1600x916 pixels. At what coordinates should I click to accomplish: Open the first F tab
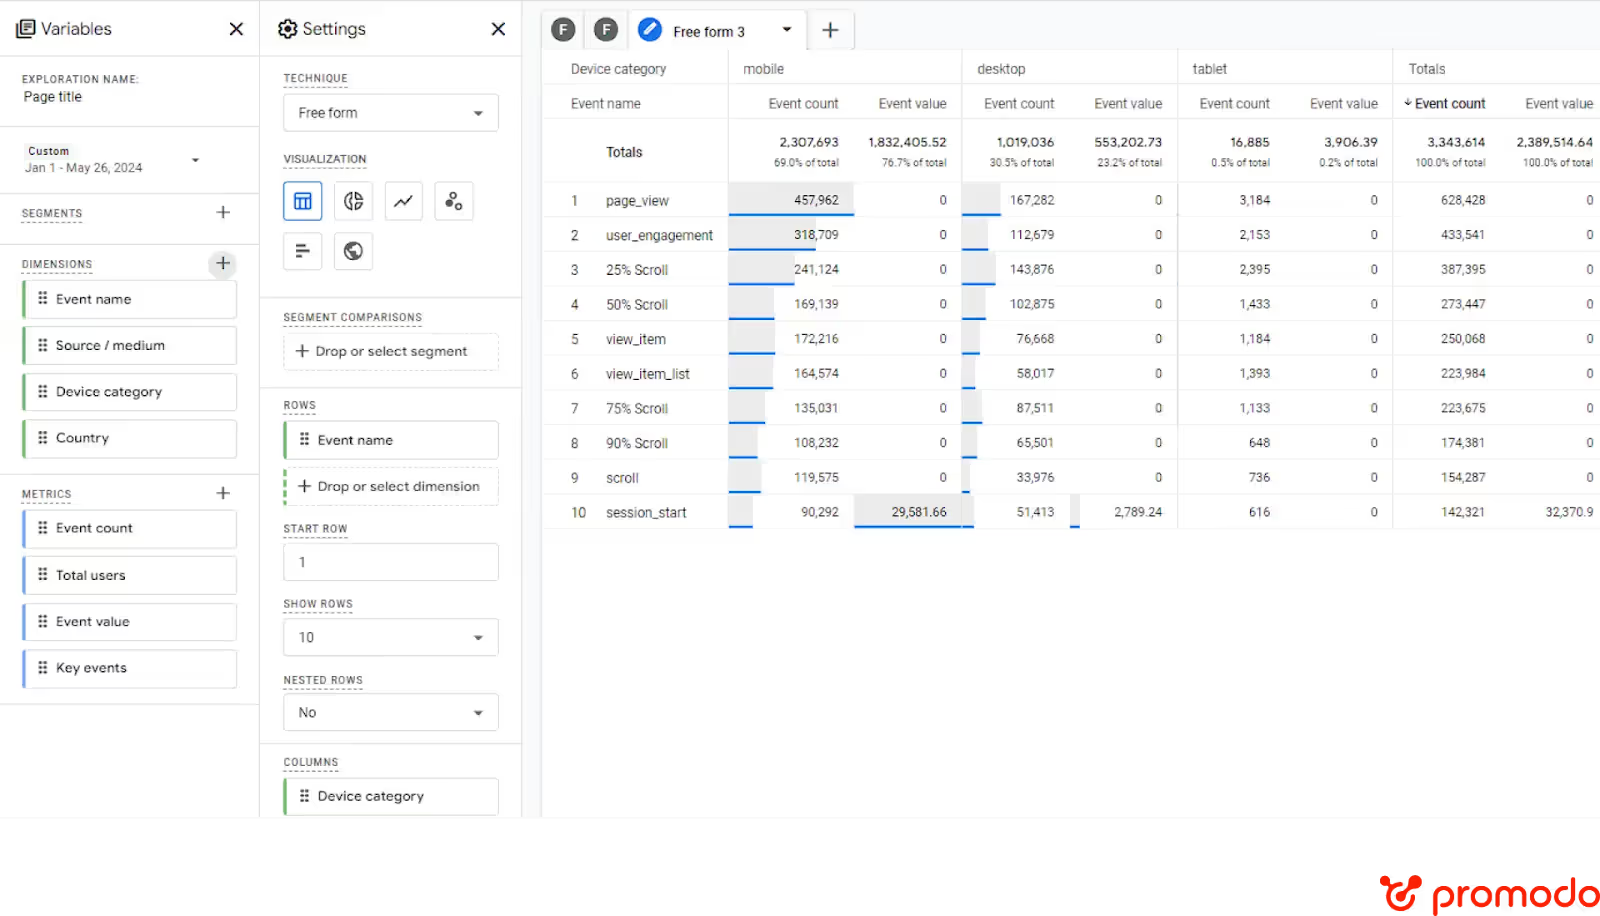point(564,30)
